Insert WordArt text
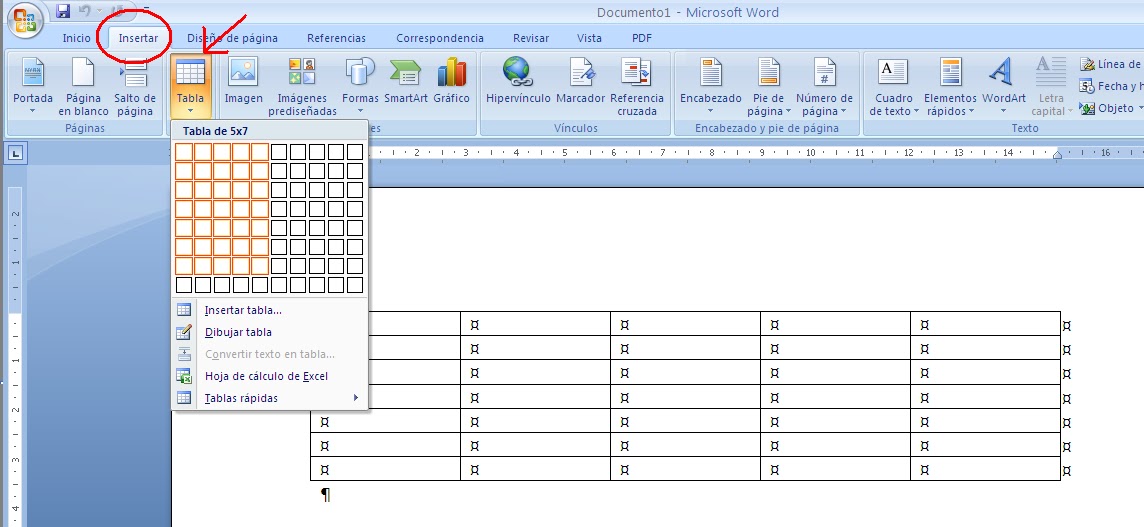This screenshot has width=1144, height=527. pos(1003,86)
